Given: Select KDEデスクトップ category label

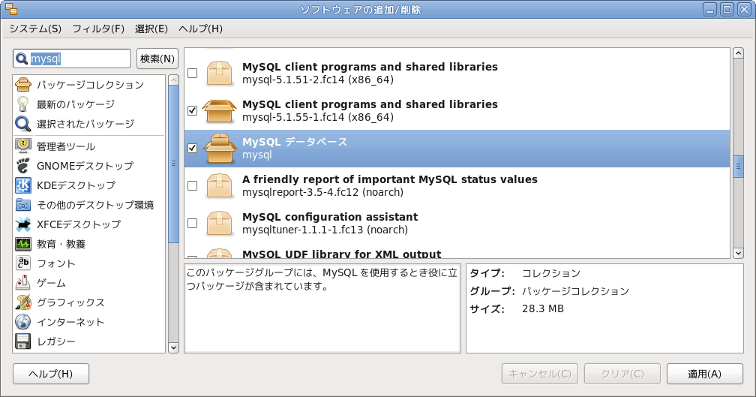Looking at the screenshot, I should [x=76, y=185].
